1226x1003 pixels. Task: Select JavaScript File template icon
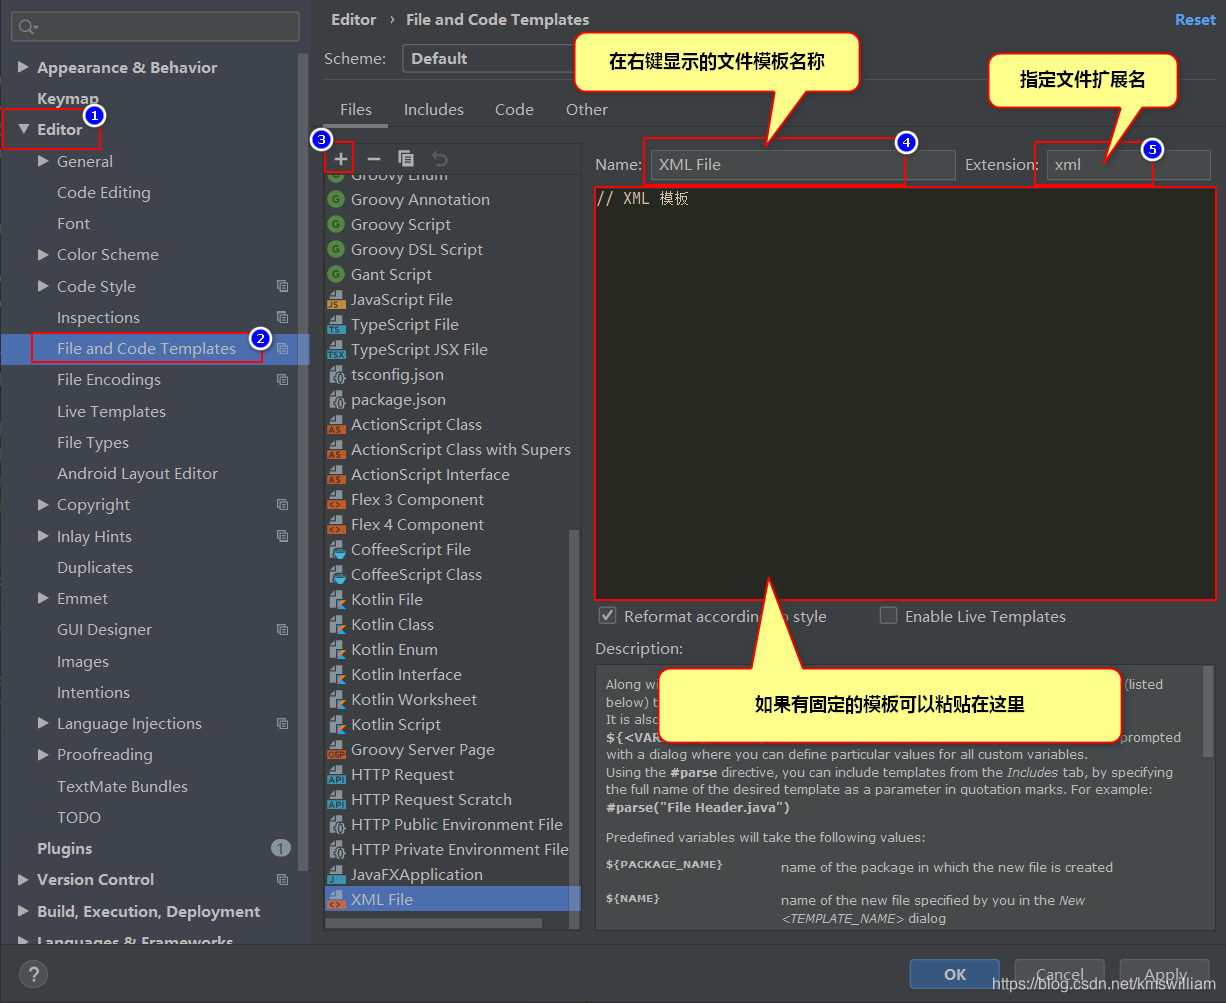pyautogui.click(x=336, y=299)
